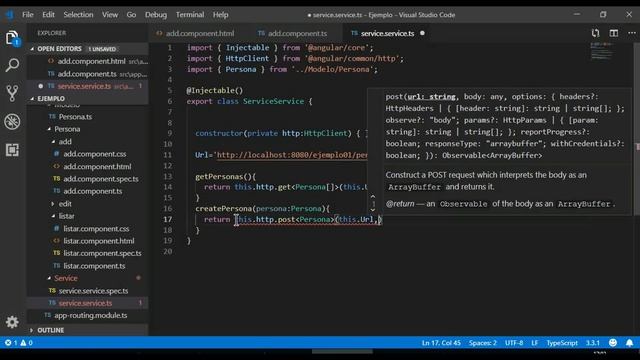640x360 pixels.
Task: Split the editor with the split icon
Action: (613, 33)
